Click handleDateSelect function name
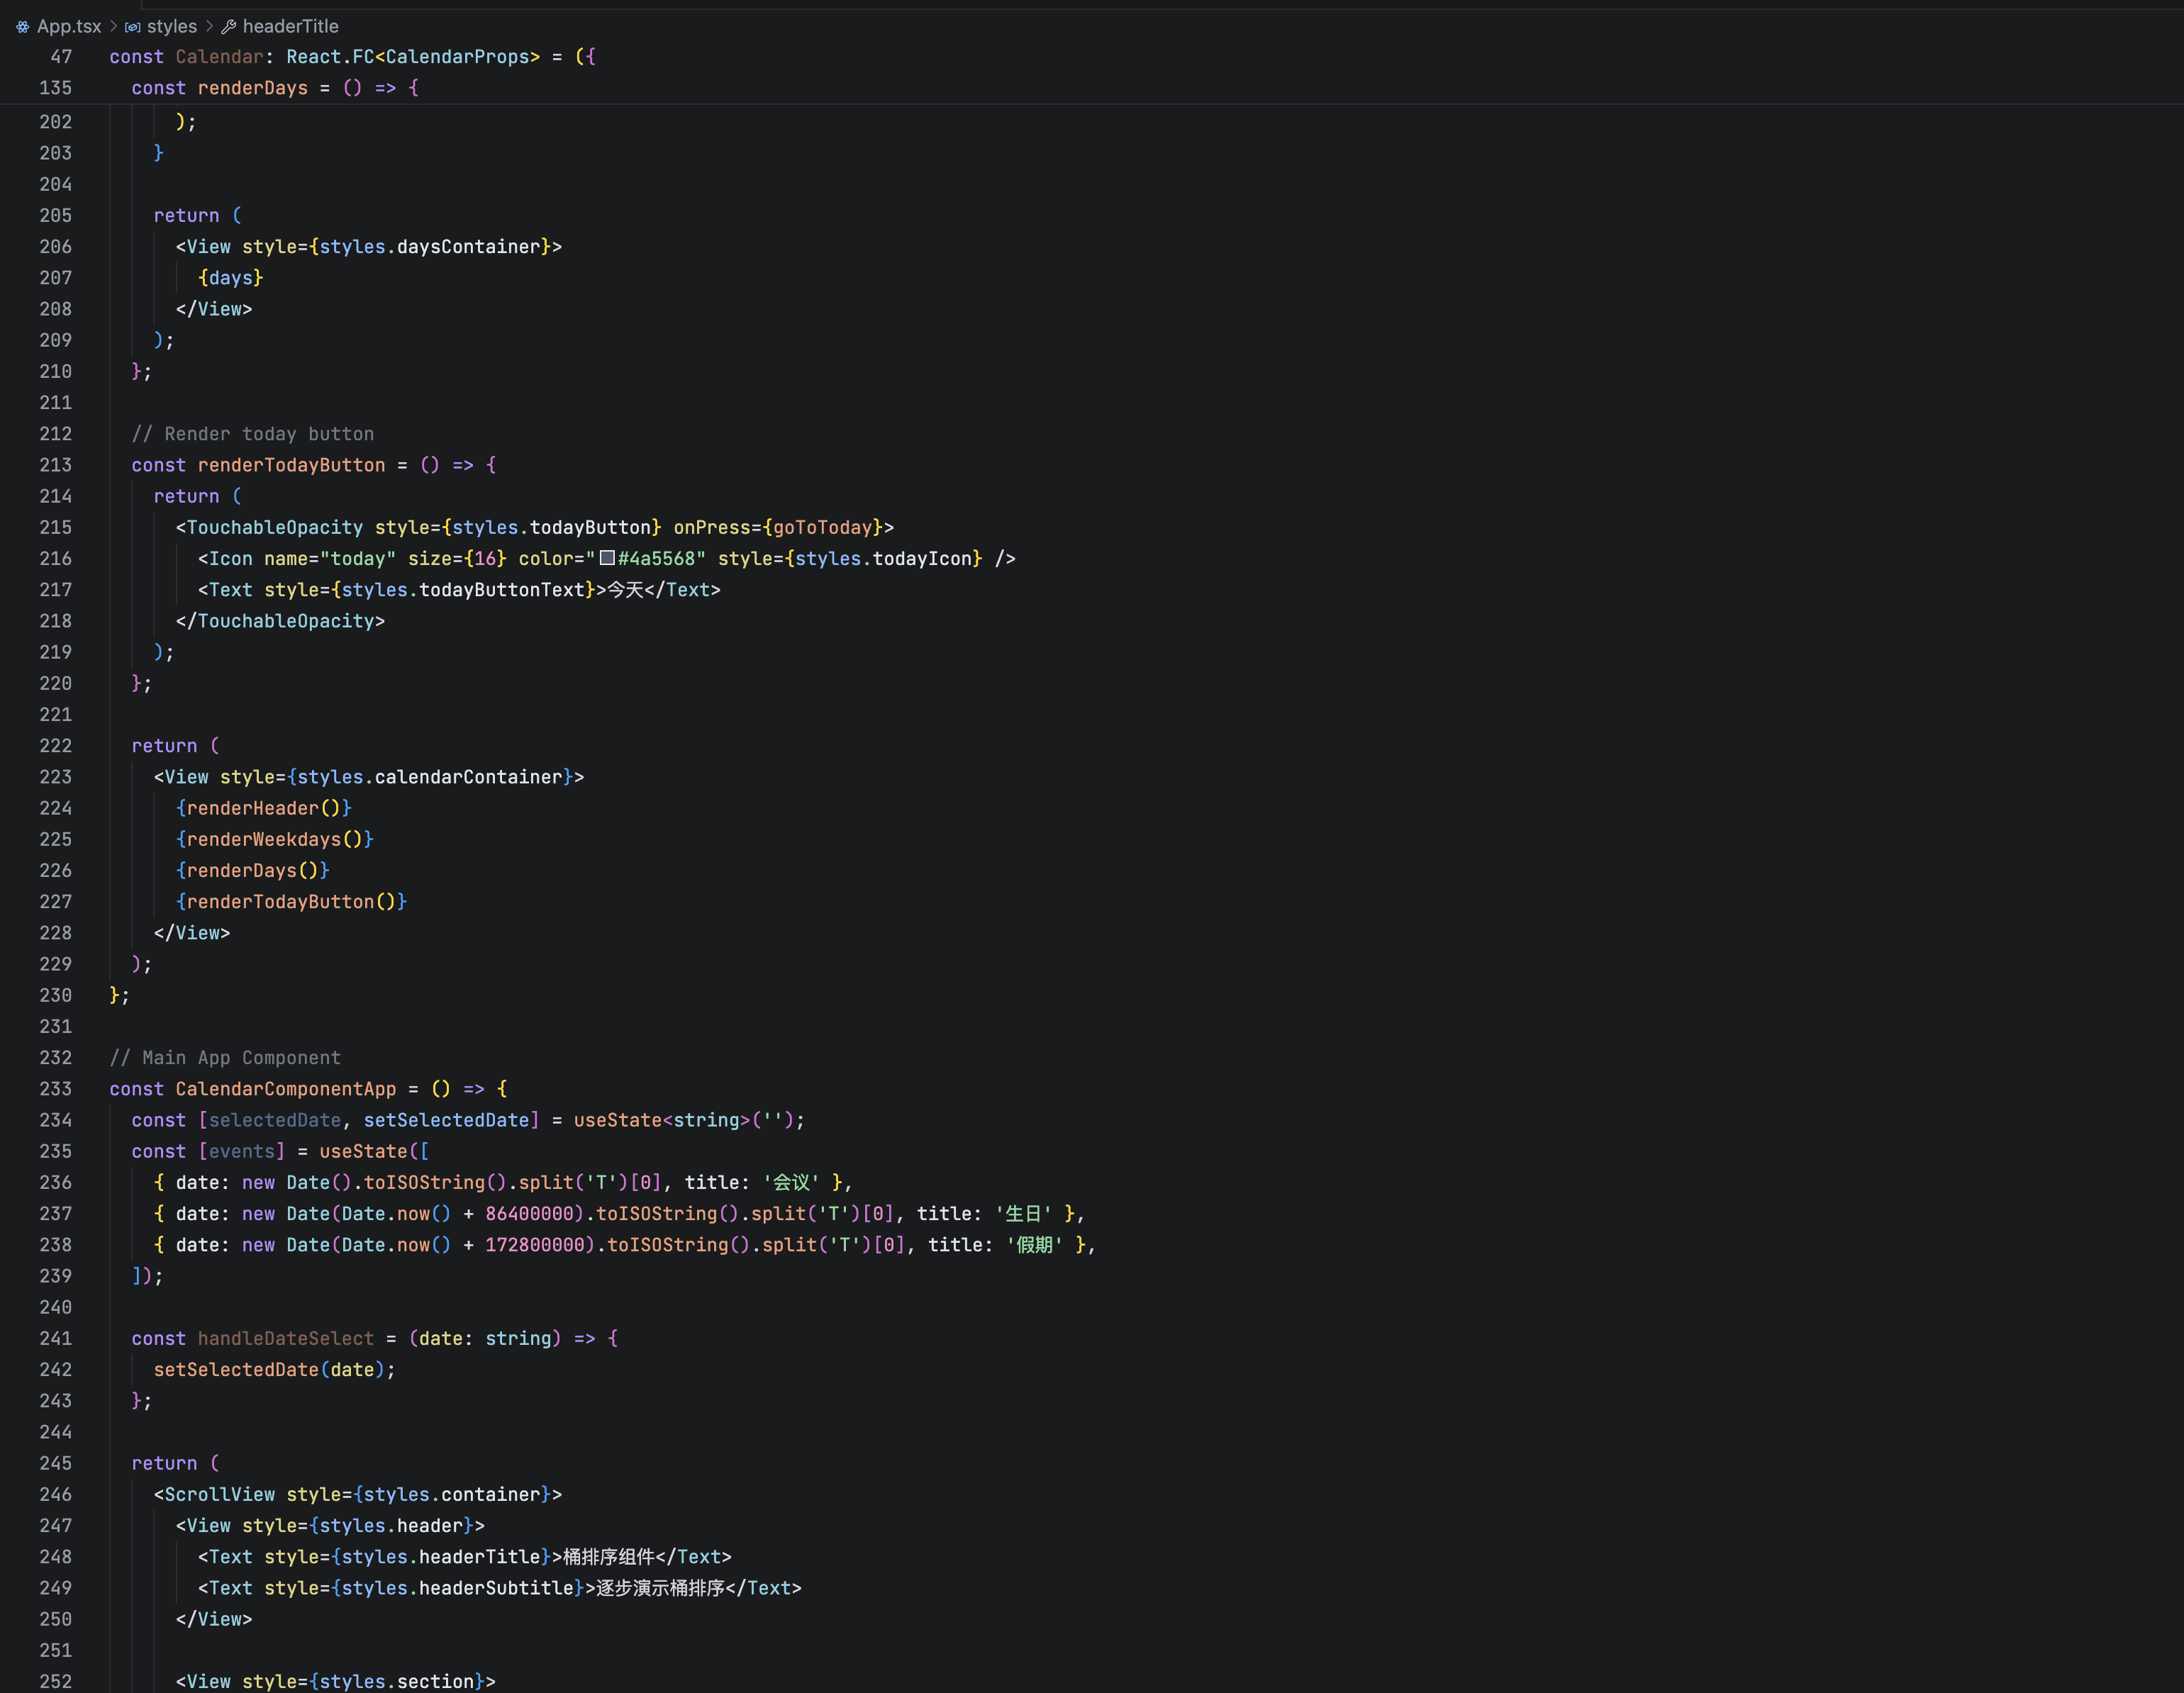Image resolution: width=2184 pixels, height=1693 pixels. 285,1339
